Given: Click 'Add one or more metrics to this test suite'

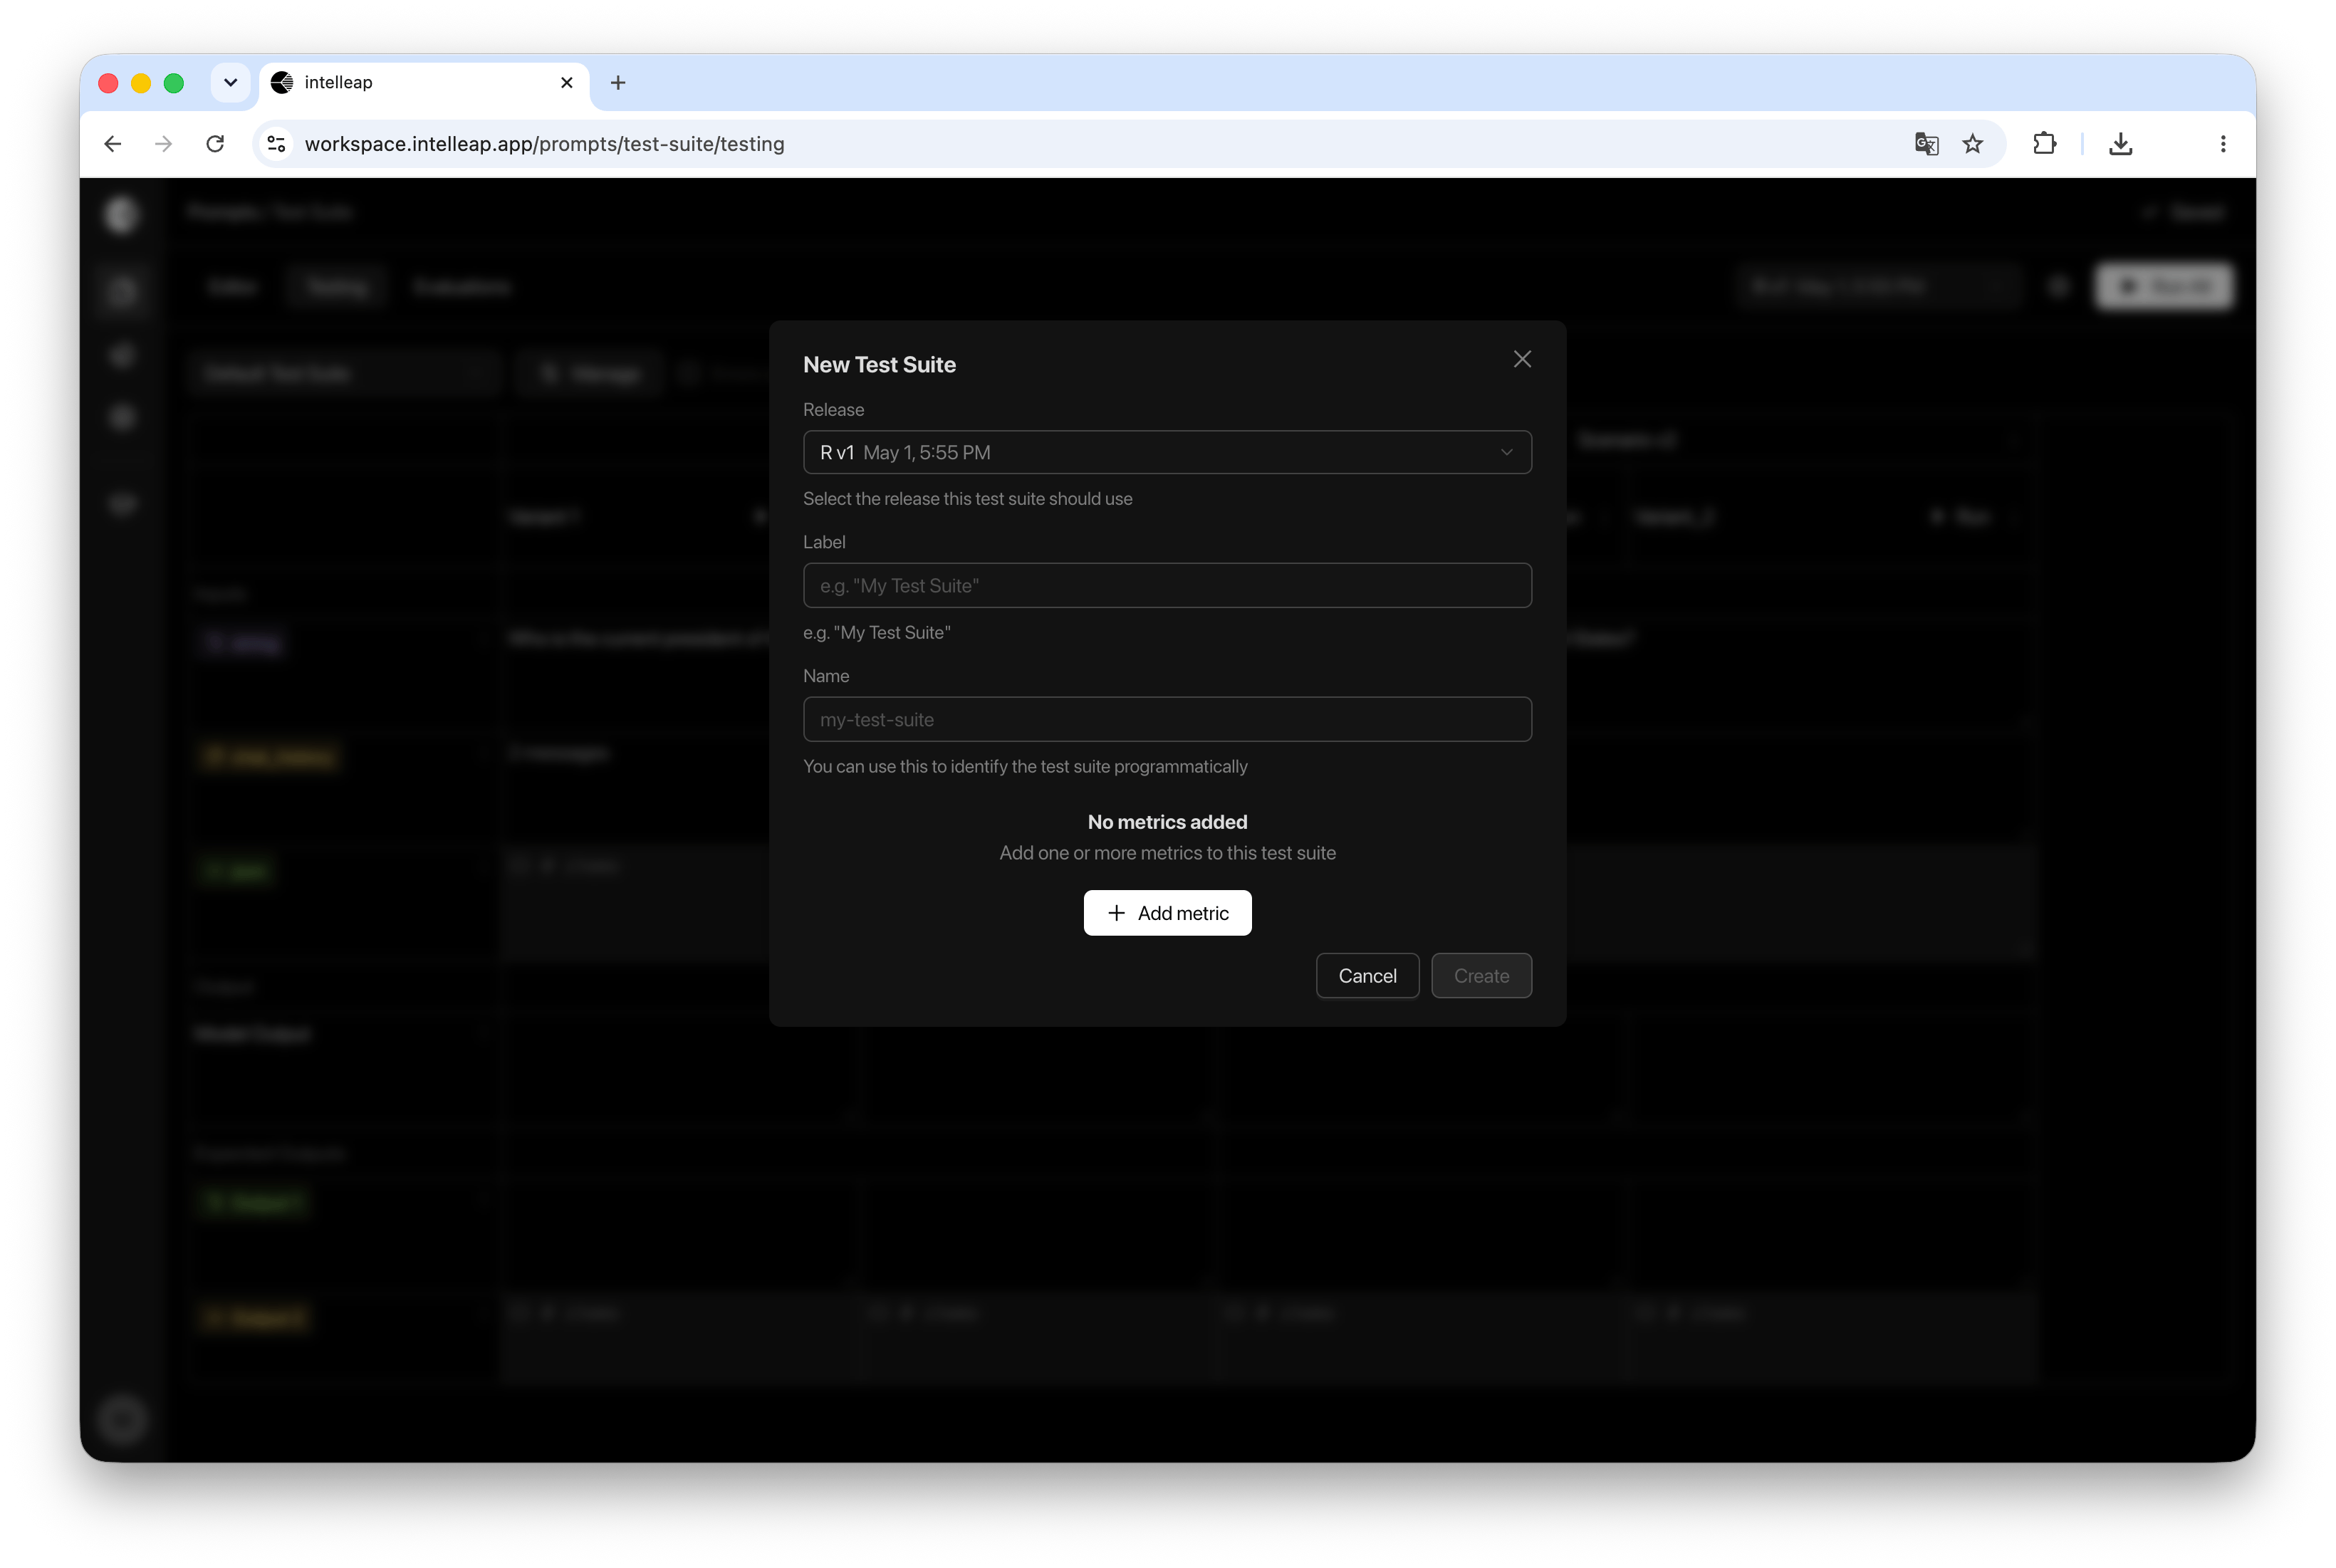Looking at the screenshot, I should coord(1167,853).
